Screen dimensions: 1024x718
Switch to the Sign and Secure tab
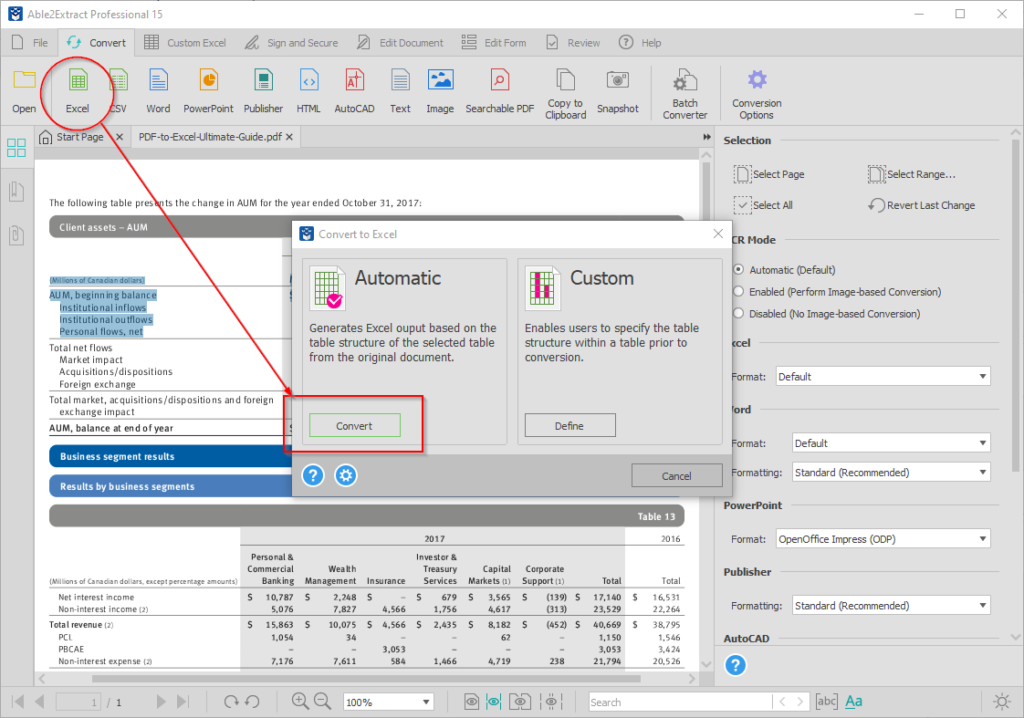292,42
